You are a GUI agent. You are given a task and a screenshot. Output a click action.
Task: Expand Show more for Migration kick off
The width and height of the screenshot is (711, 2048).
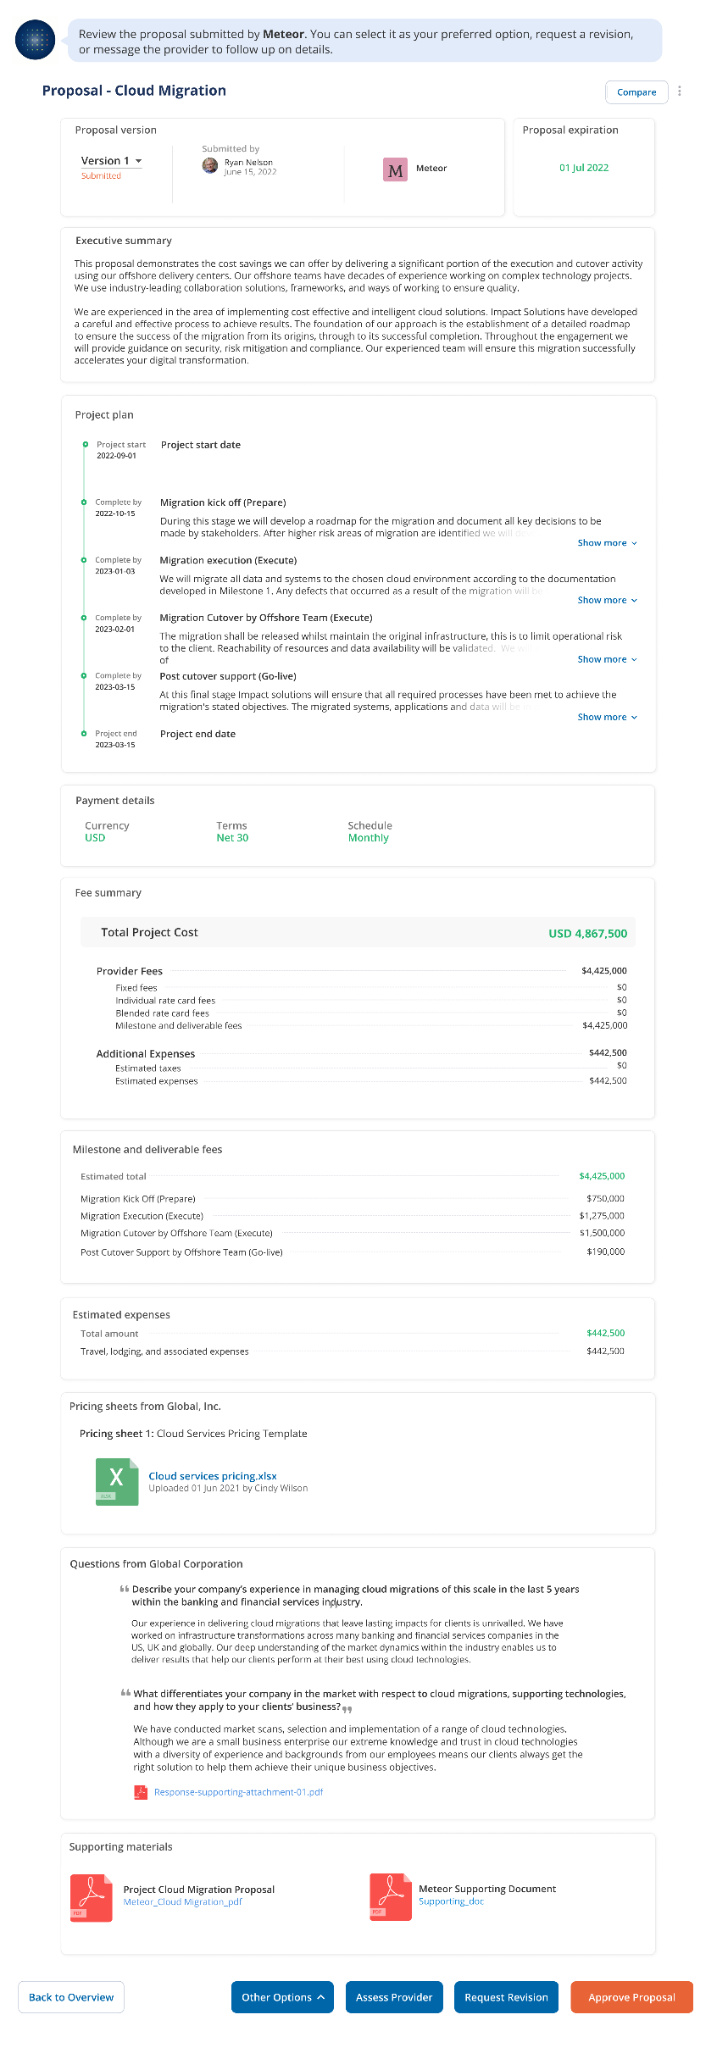(607, 543)
